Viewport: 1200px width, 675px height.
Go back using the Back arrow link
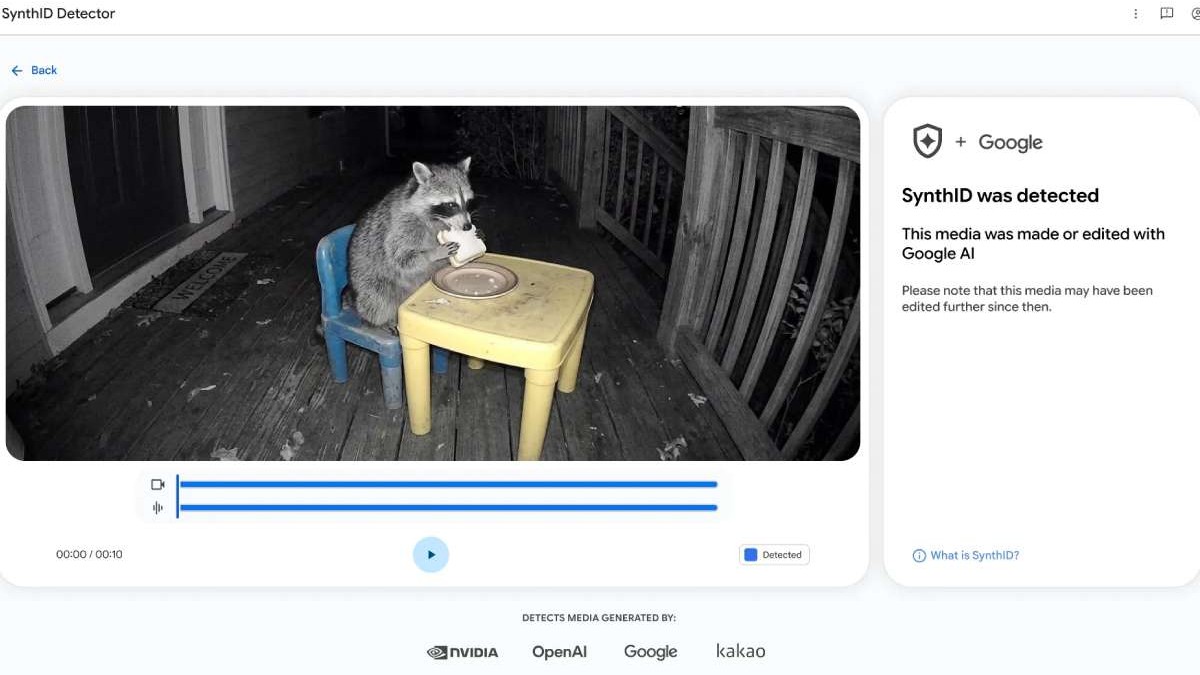34,70
